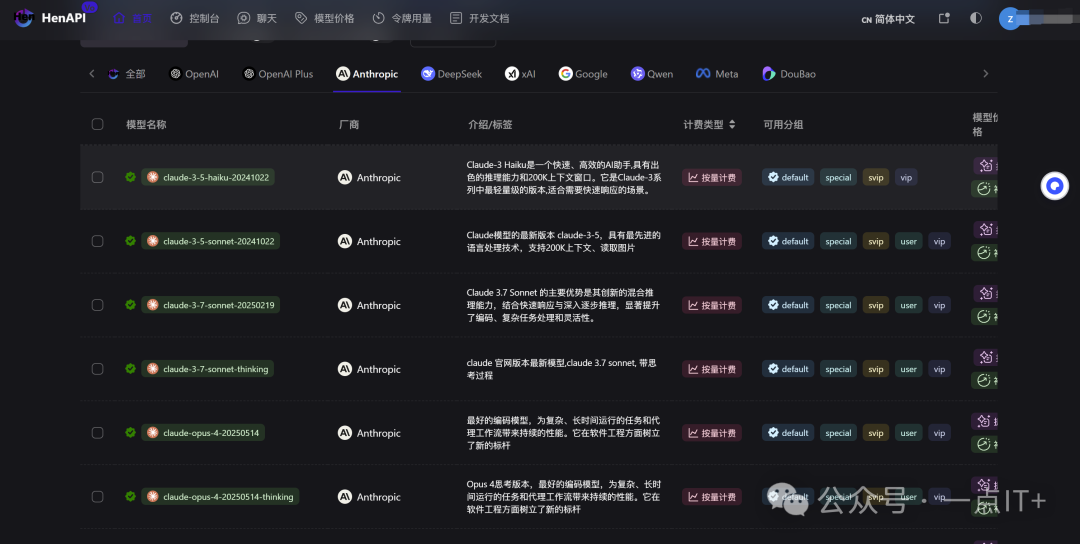
Task: Click the claude-3-5-sonnet-20241022 model tag
Action: pyautogui.click(x=211, y=241)
